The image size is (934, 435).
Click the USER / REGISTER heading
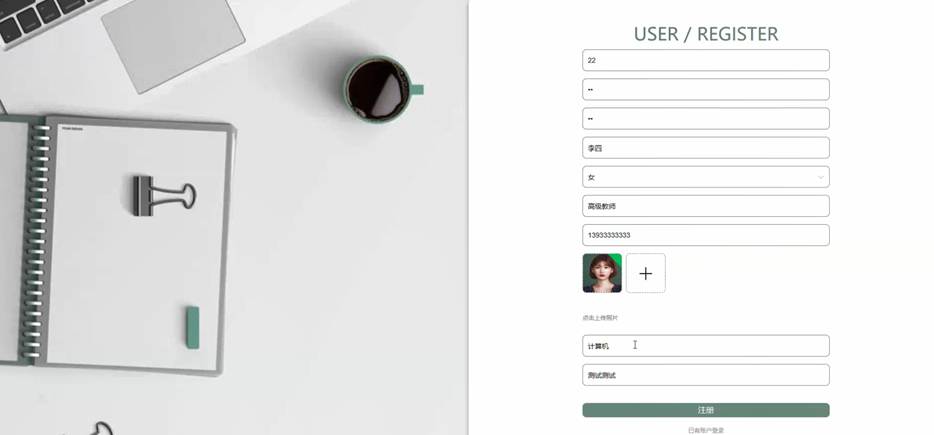point(706,34)
